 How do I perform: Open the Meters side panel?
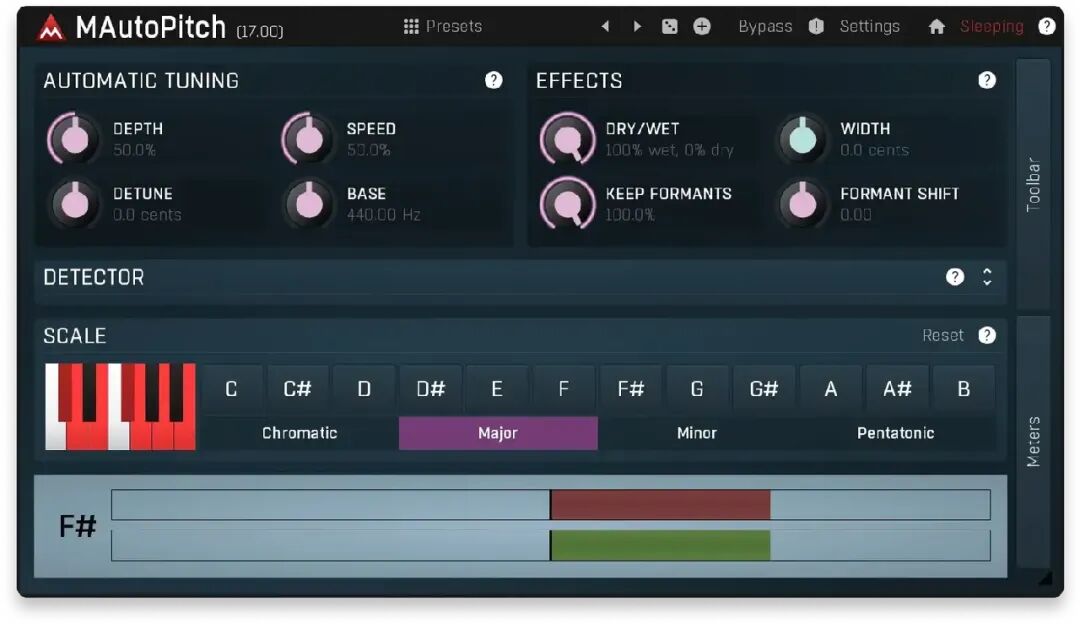1033,441
